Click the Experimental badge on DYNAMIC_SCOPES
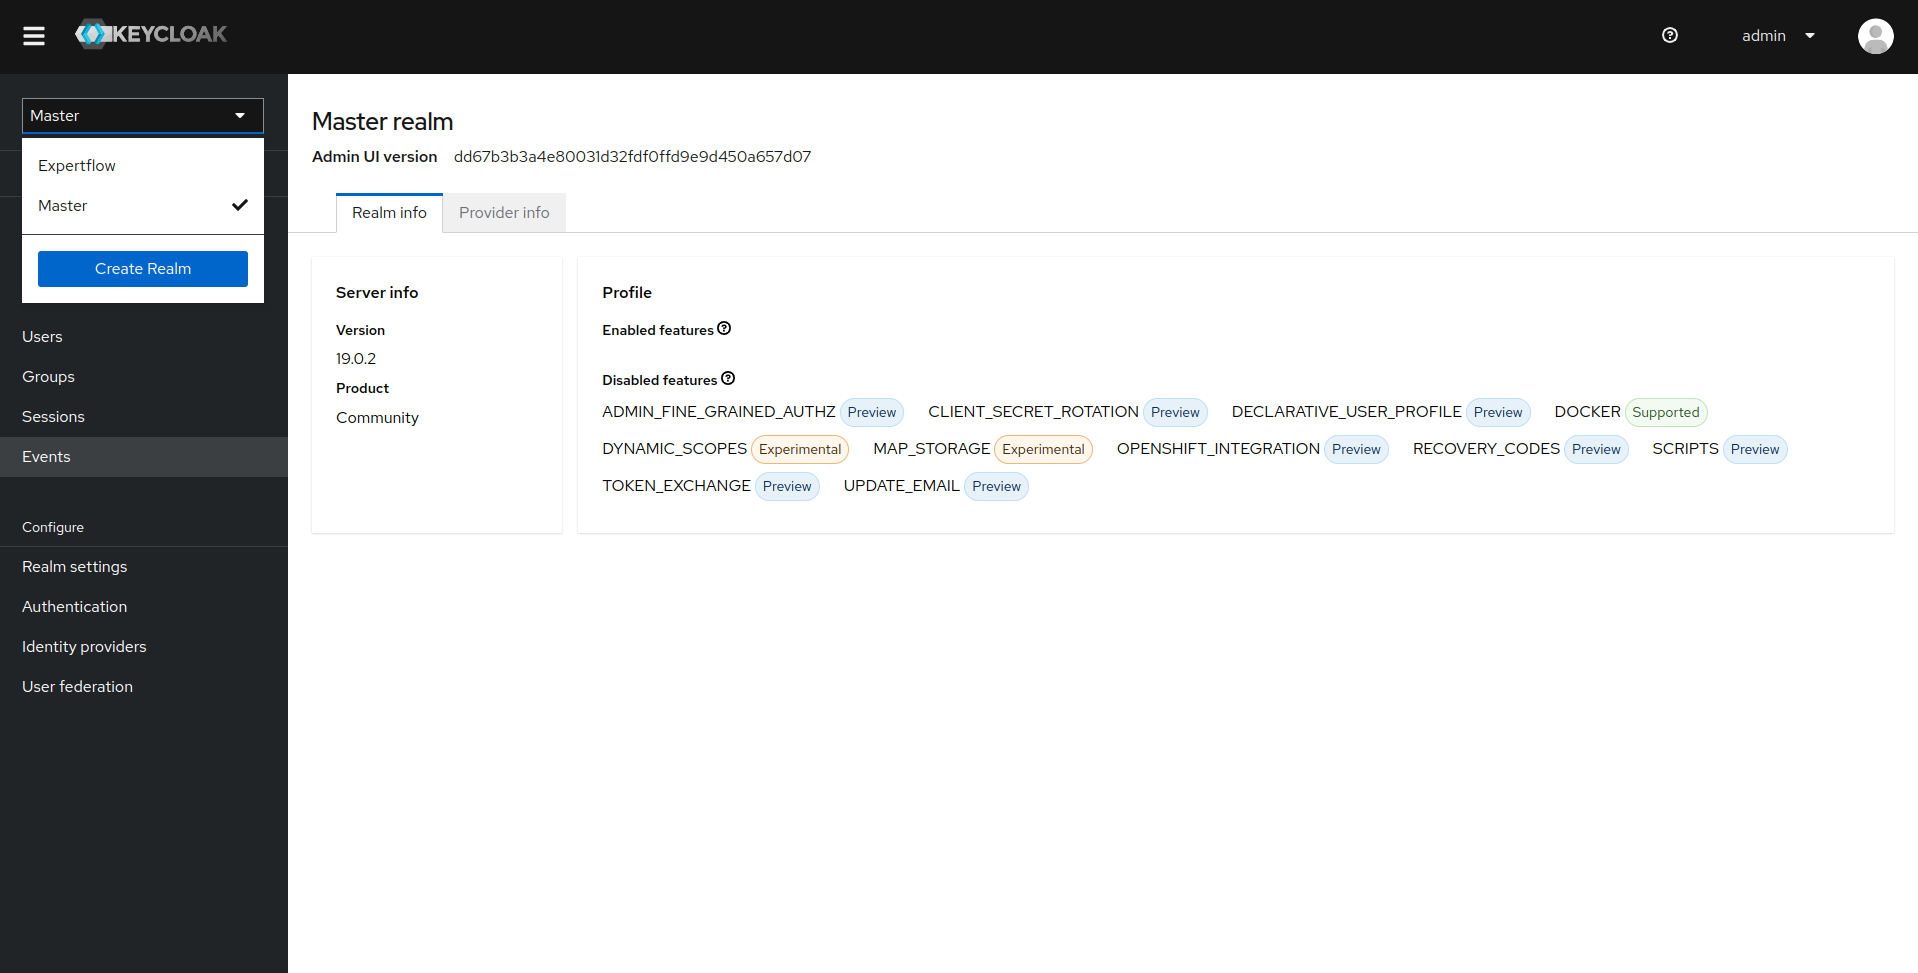This screenshot has height=973, width=1918. (800, 449)
